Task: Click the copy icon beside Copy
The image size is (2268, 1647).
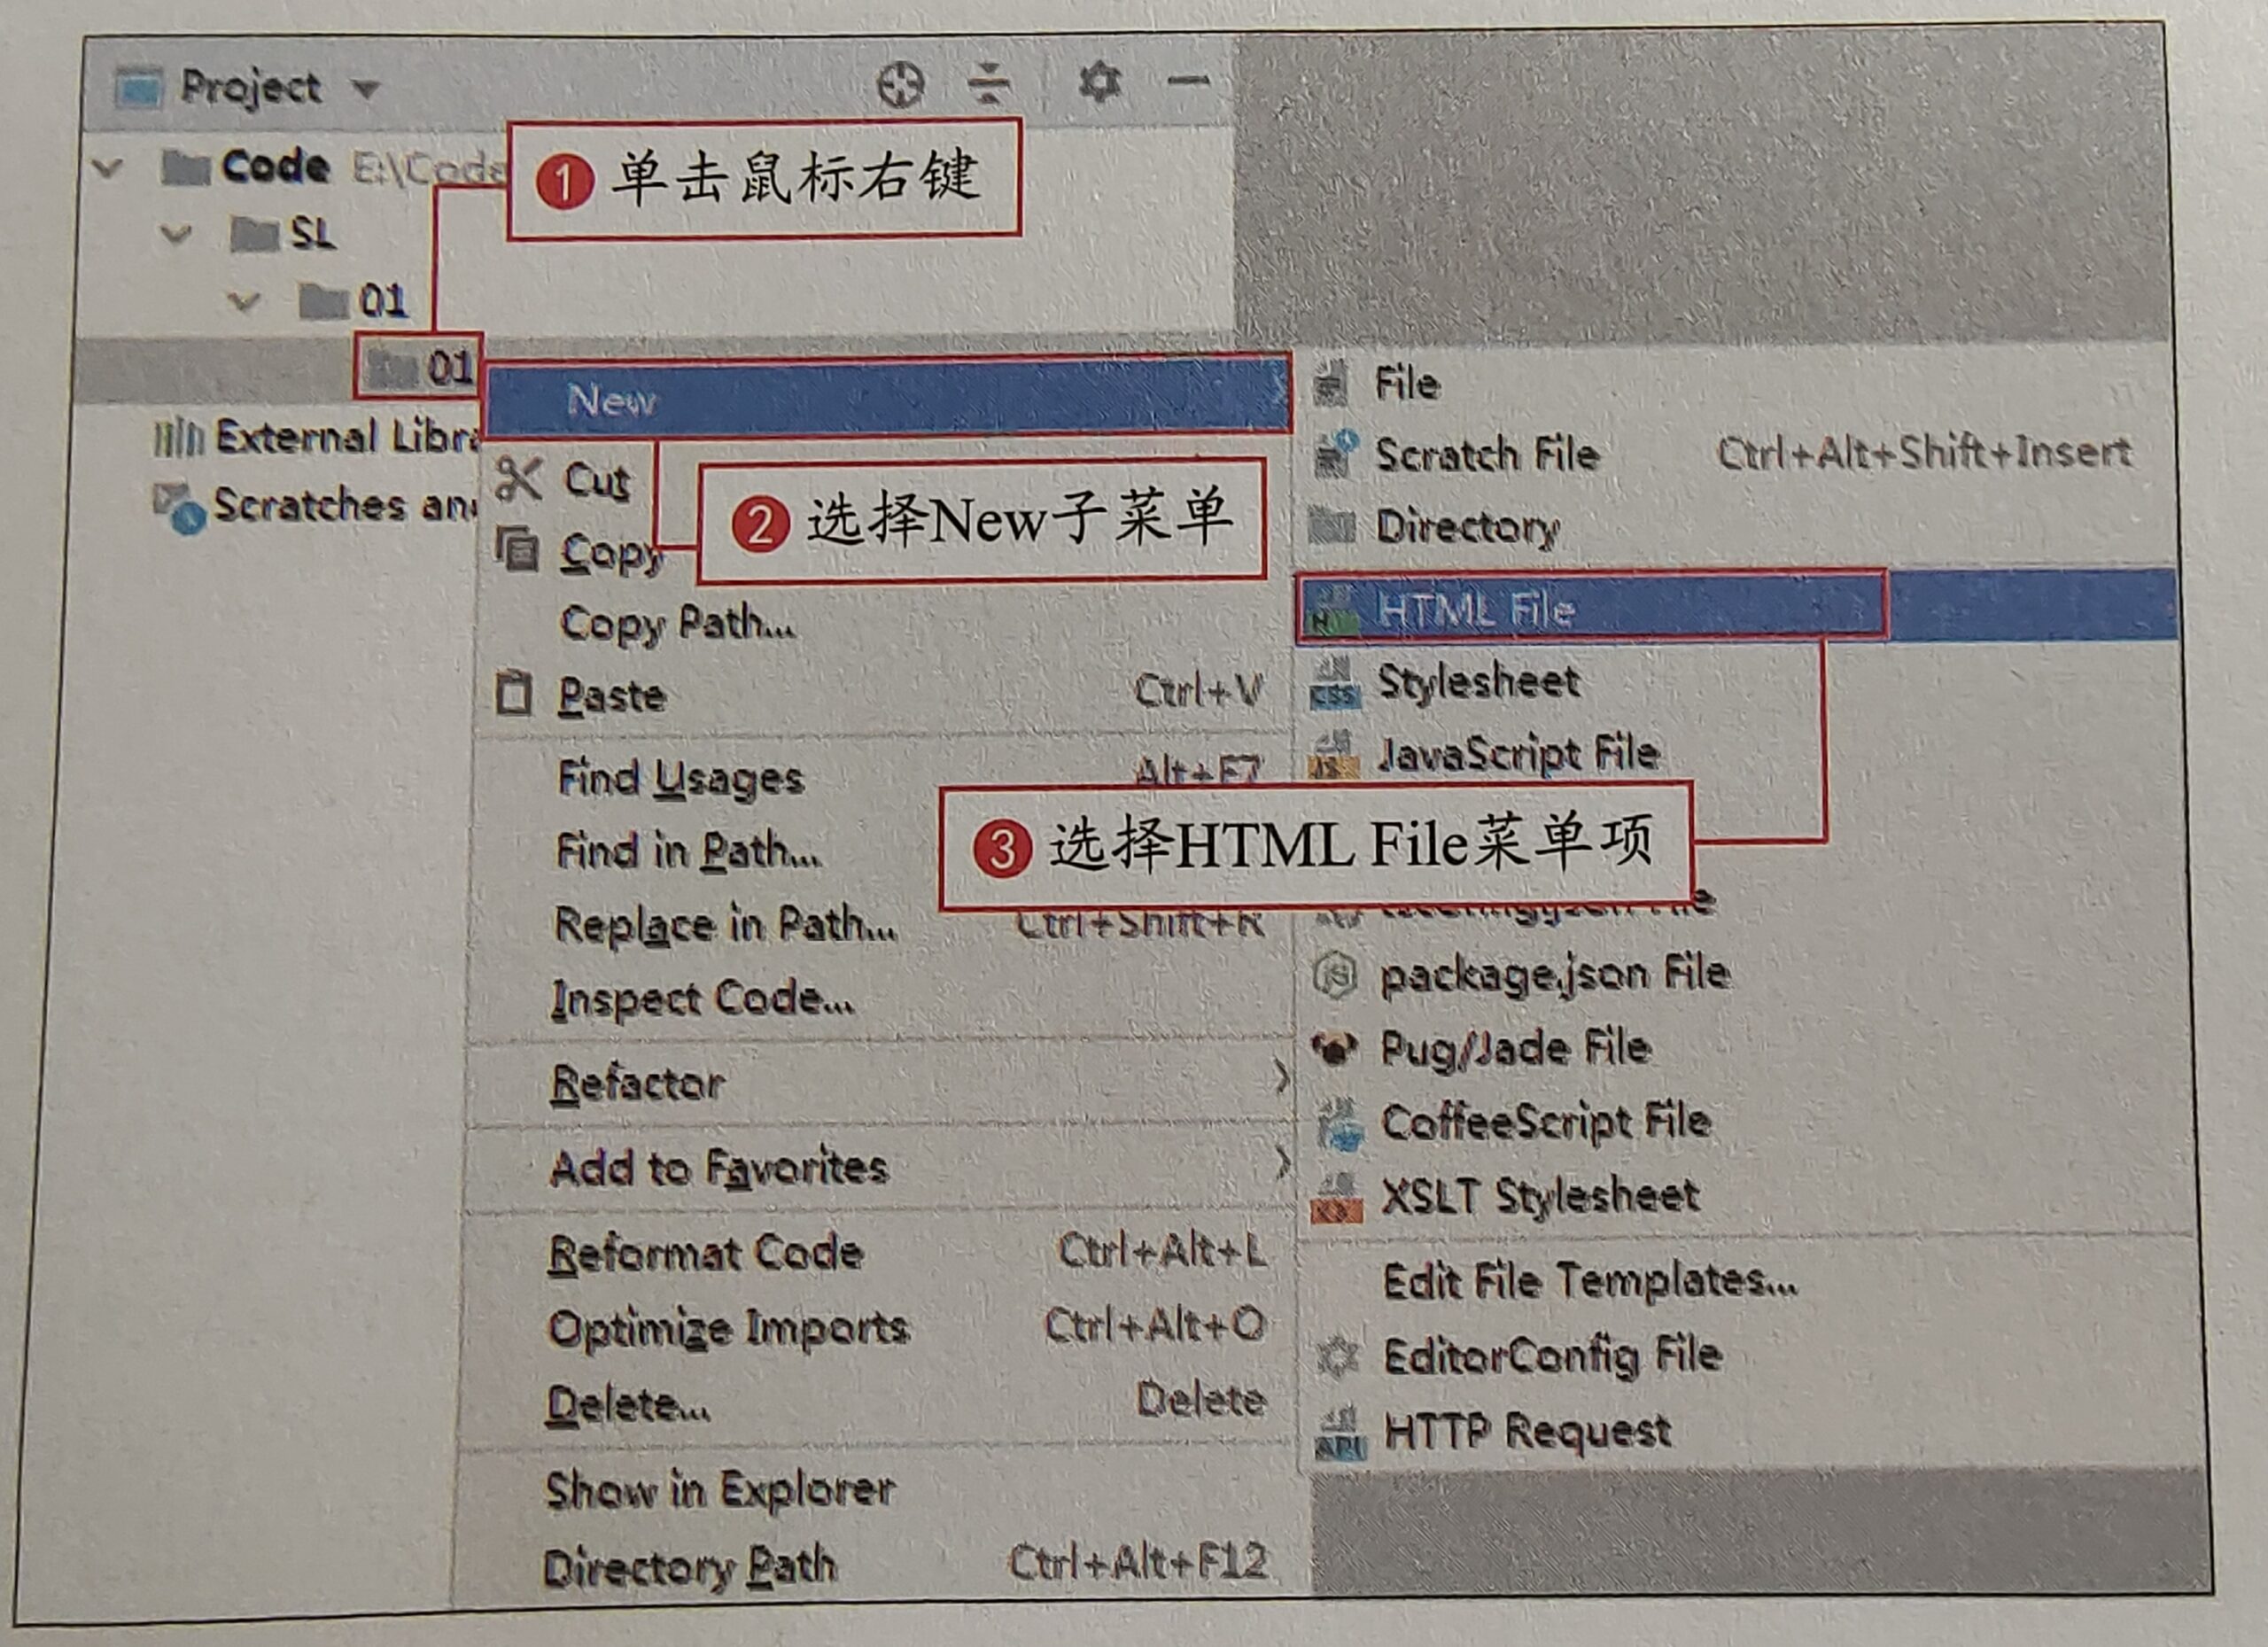Action: 517,549
